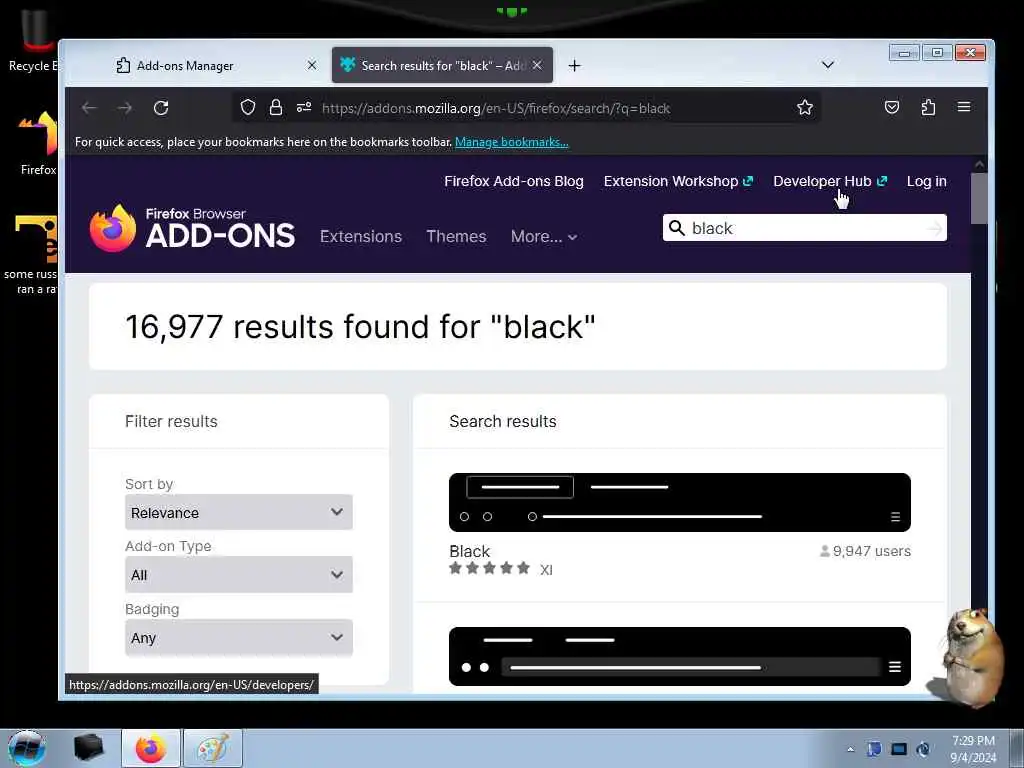1024x768 pixels.
Task: Click the site security padlock icon
Action: (276, 107)
